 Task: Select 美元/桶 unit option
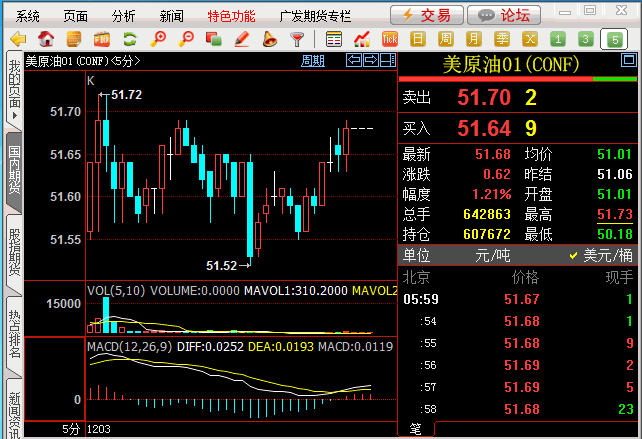click(x=601, y=255)
